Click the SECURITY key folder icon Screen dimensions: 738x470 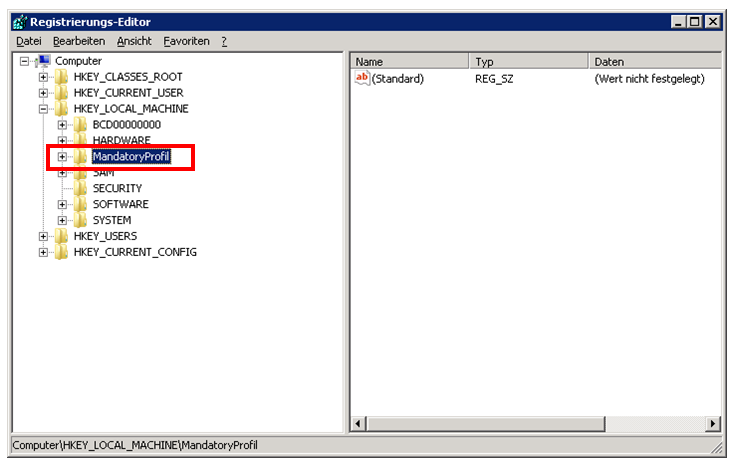coord(81,188)
